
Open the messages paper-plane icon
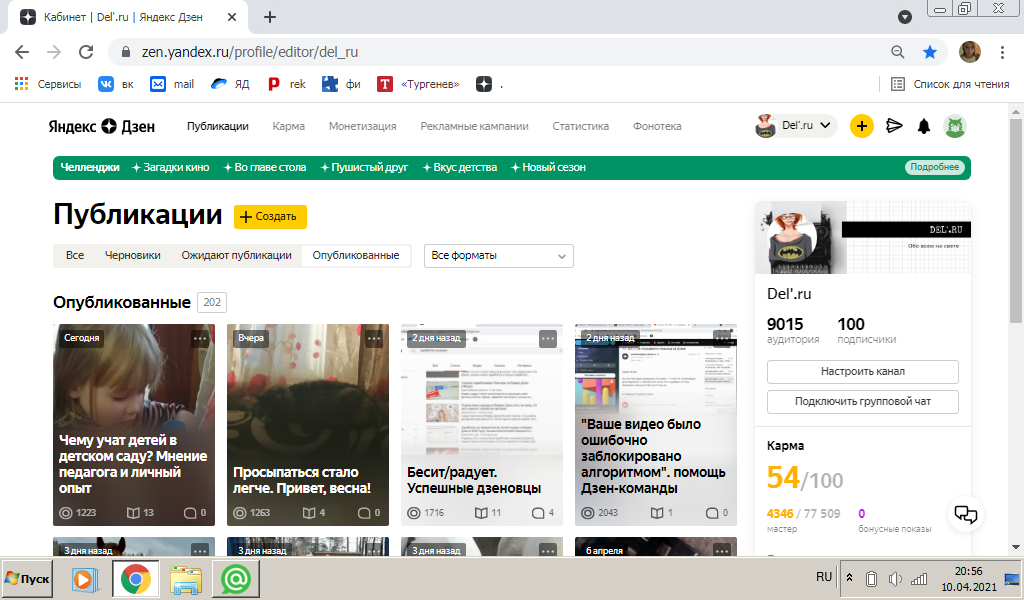(894, 126)
